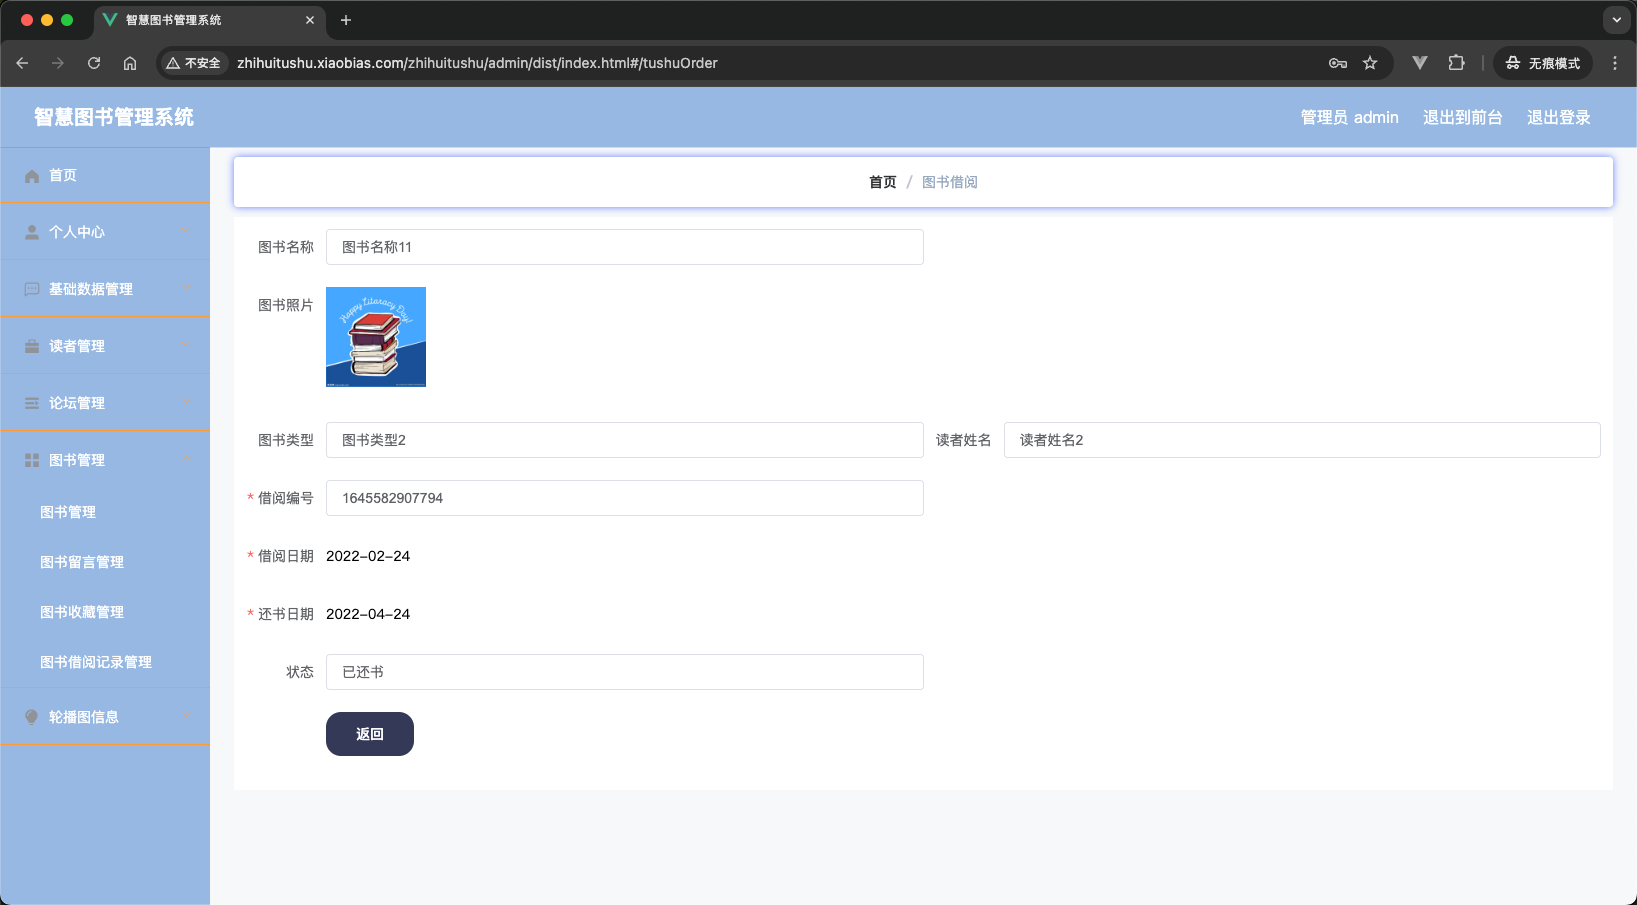Click the 返回 button
The width and height of the screenshot is (1637, 905).
(x=370, y=734)
